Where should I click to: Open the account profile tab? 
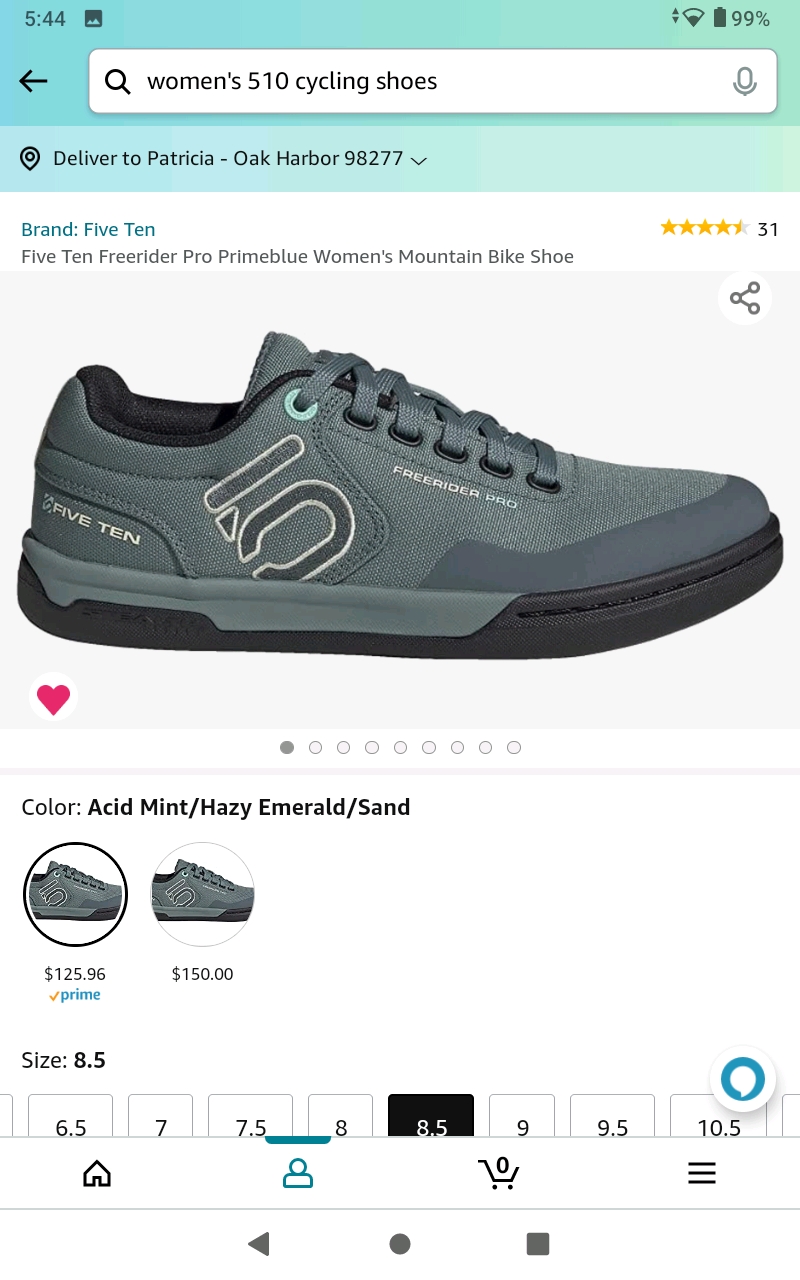[298, 1172]
